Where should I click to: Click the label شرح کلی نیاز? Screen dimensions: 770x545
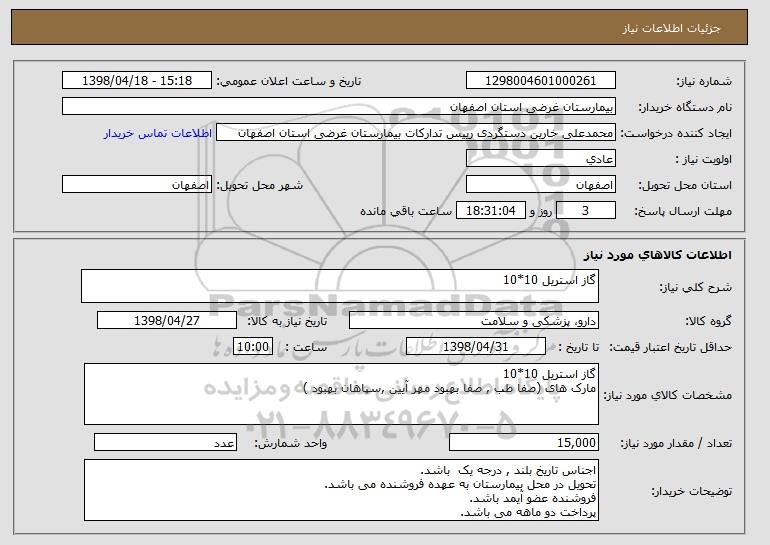(x=696, y=287)
